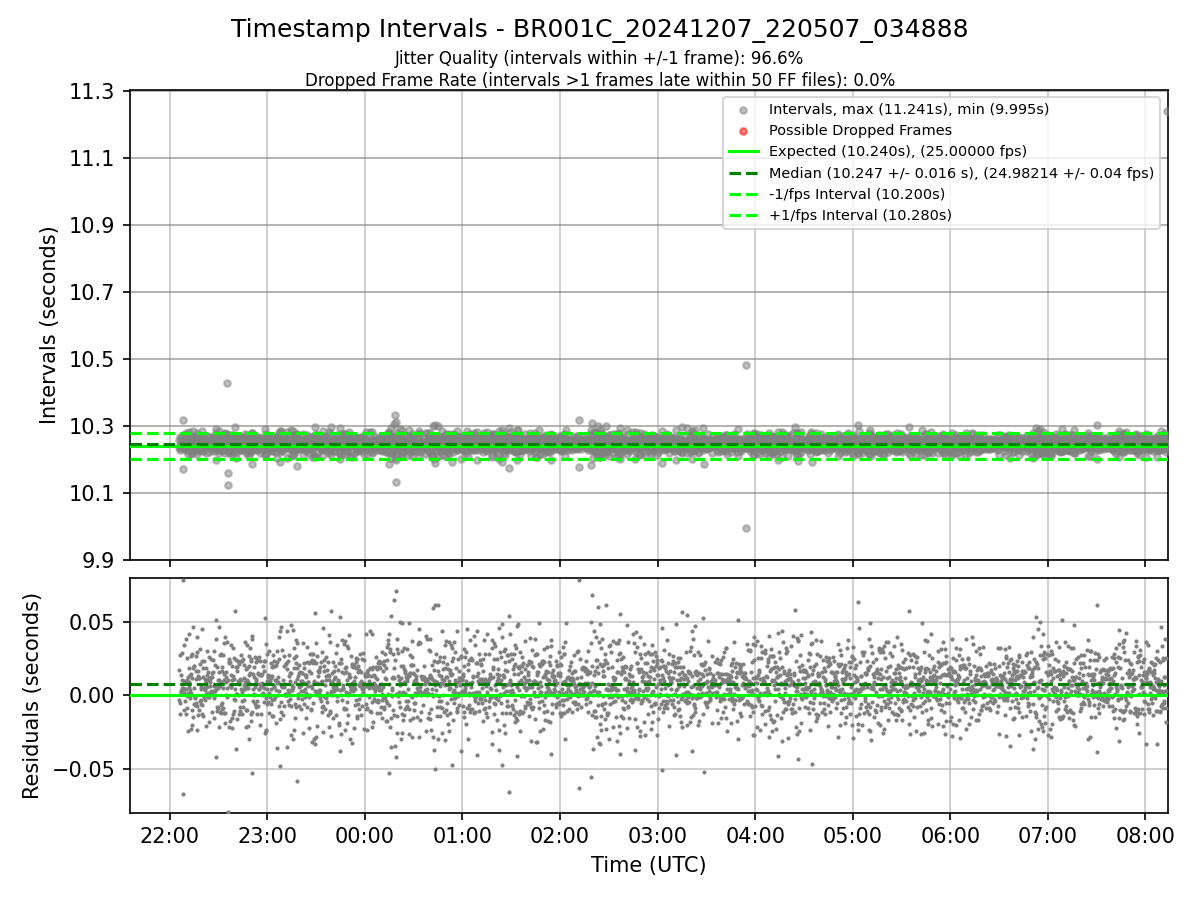The image size is (1200, 900).
Task: Click legend entry '-1/fps Interval (10.200s)'
Action: pos(857,194)
